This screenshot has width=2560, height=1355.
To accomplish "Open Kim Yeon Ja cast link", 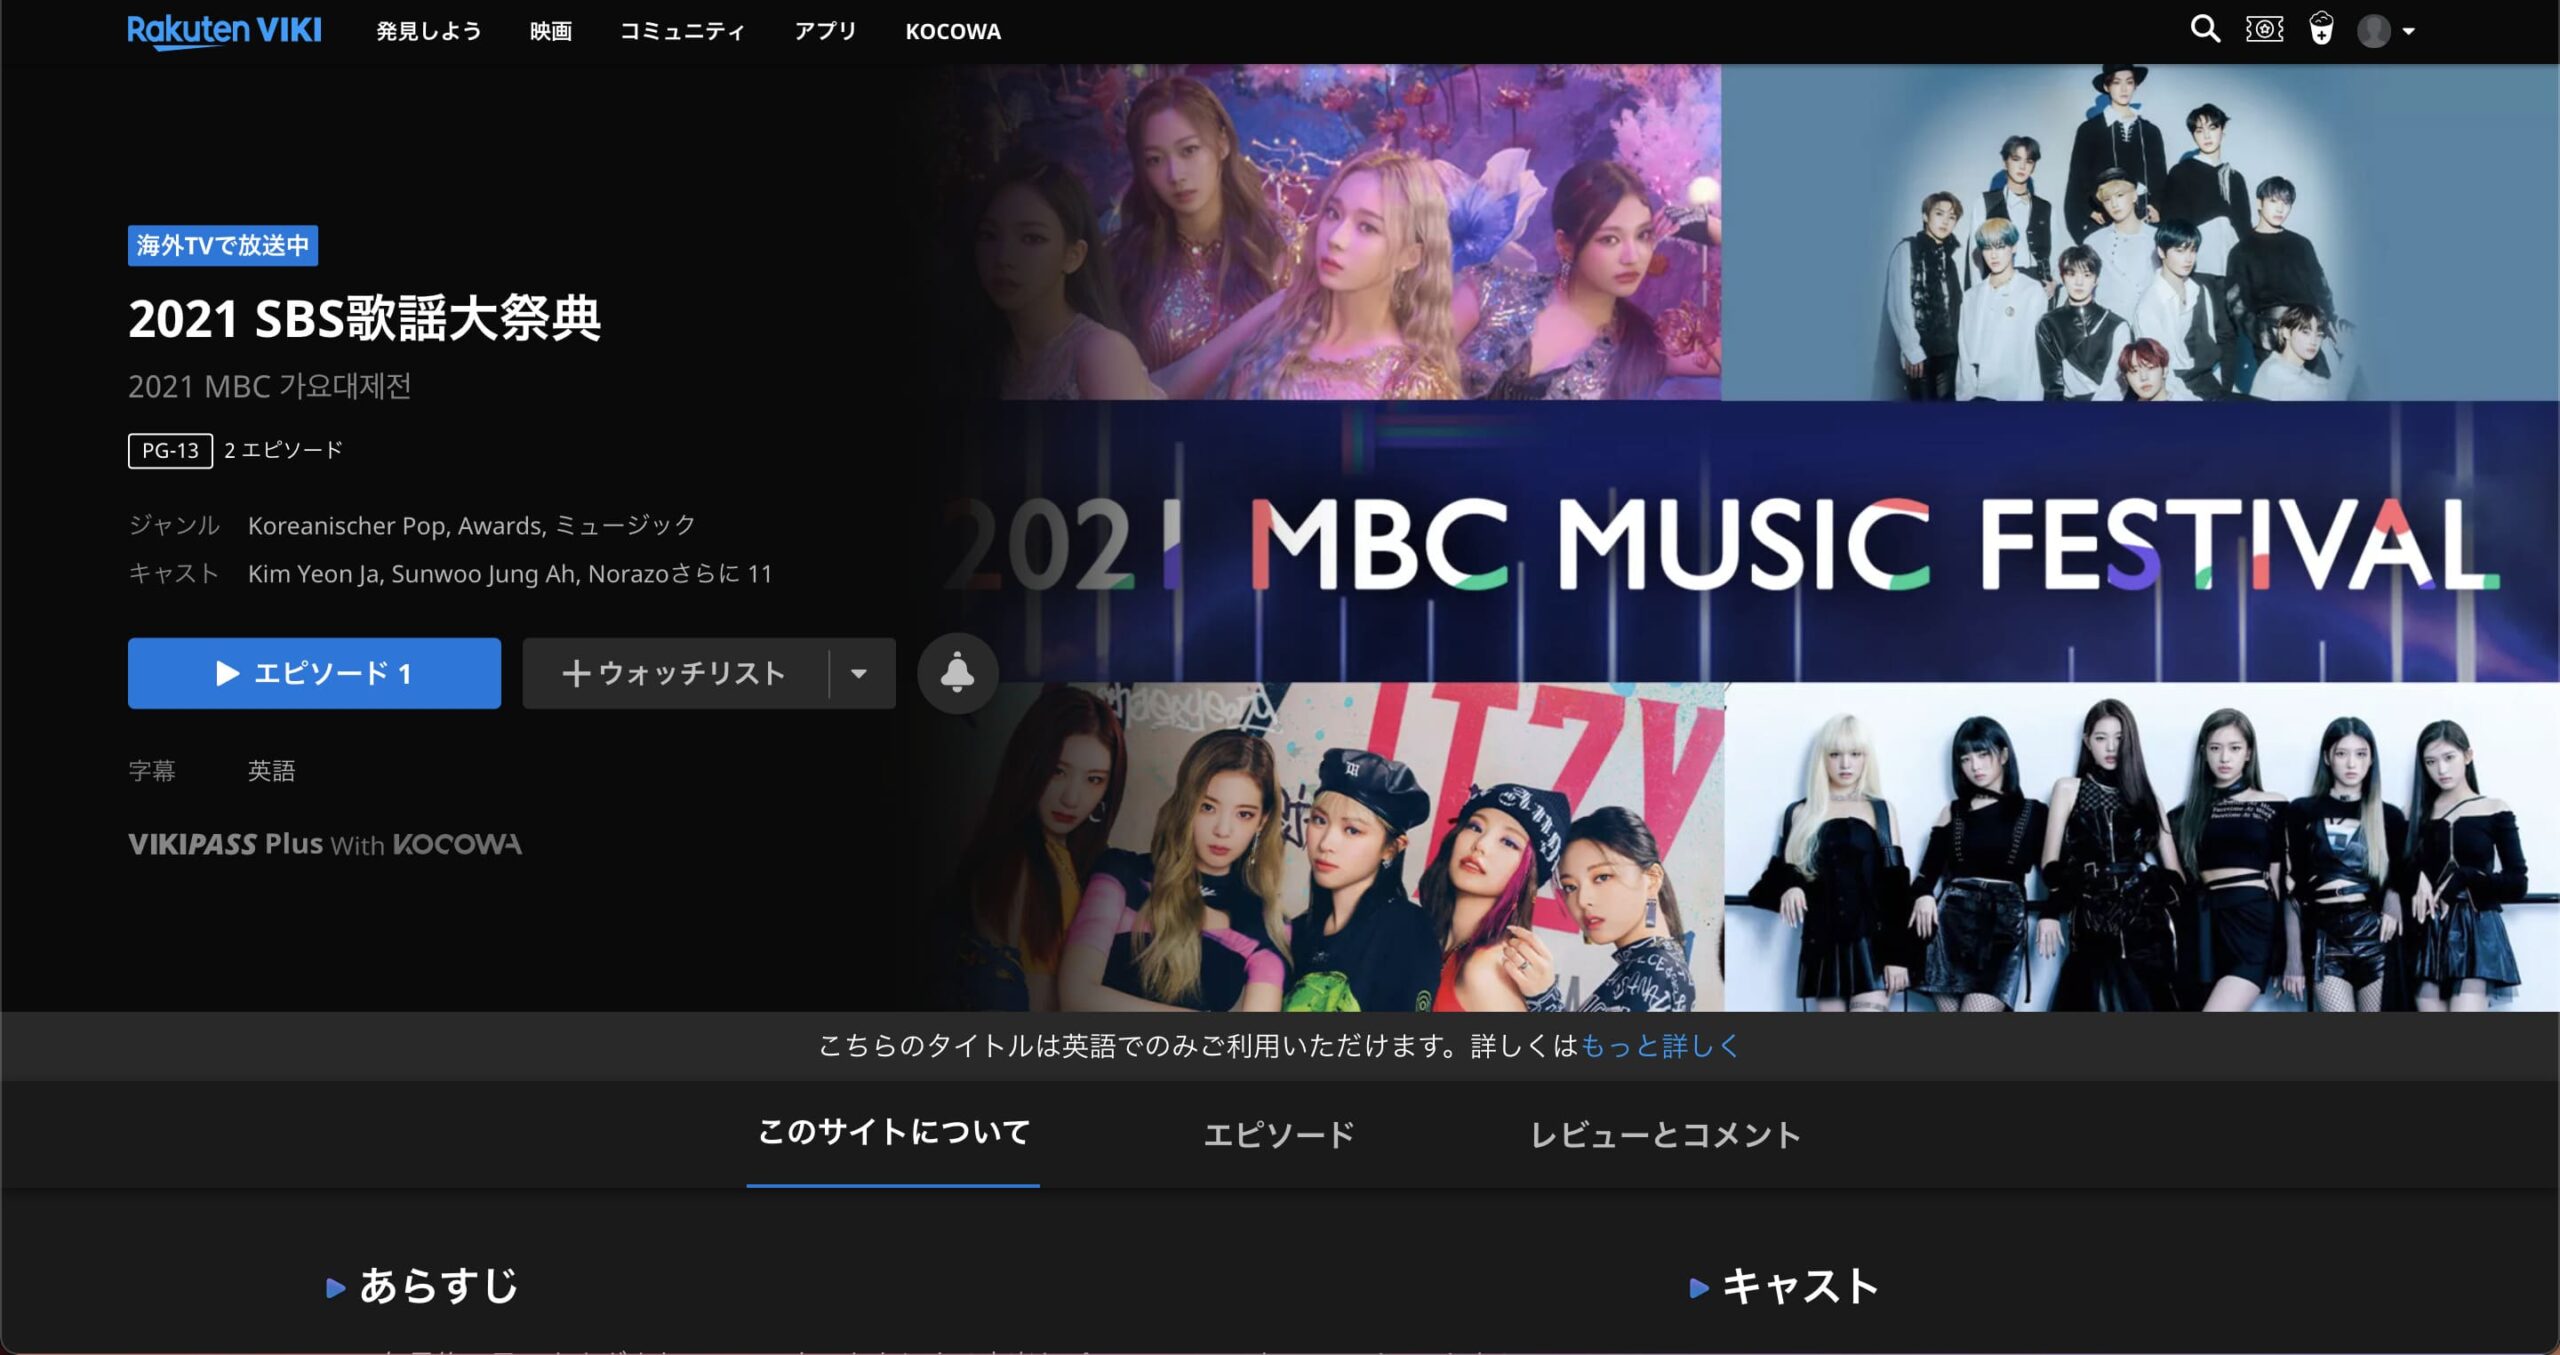I will (314, 573).
